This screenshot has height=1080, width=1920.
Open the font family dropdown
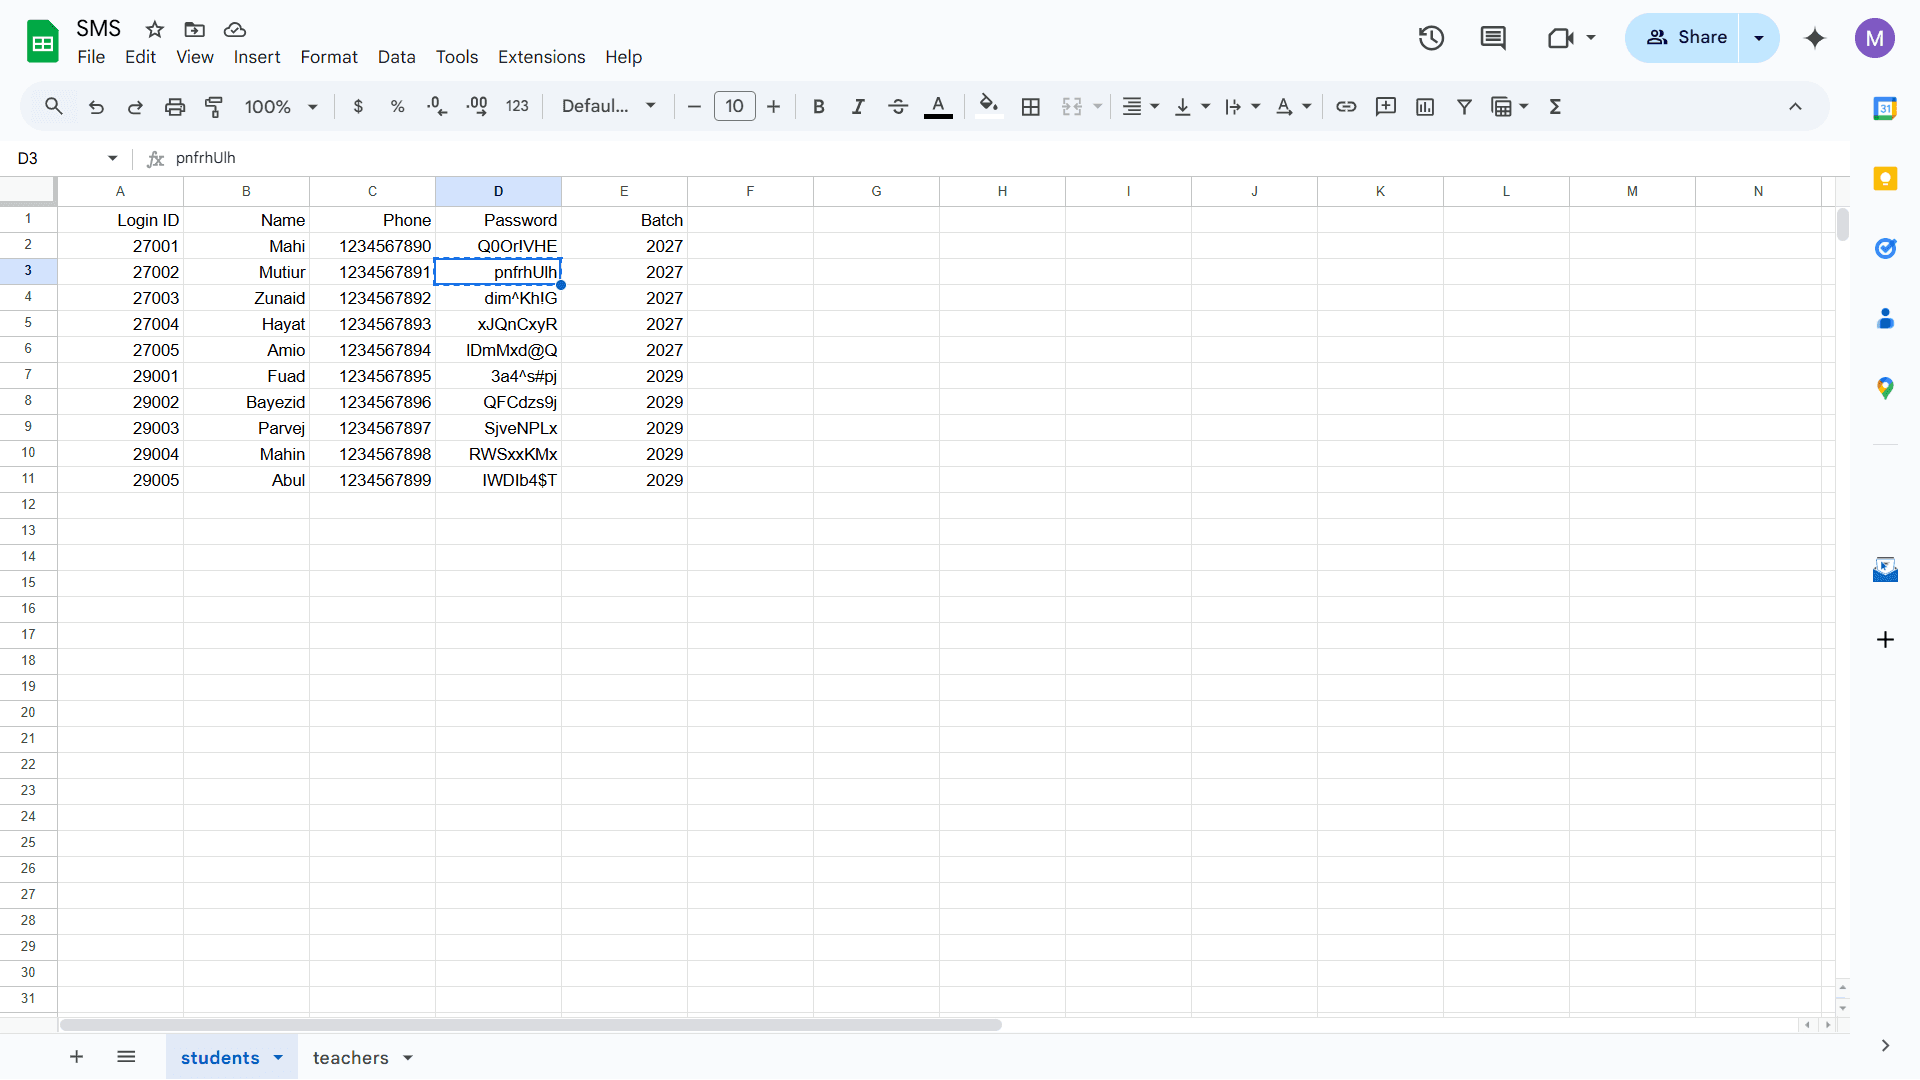608,106
